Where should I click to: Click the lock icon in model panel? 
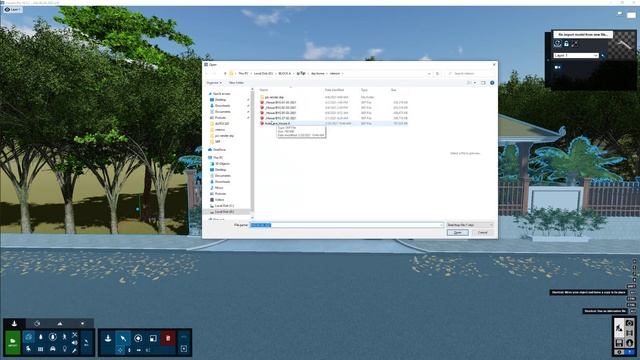click(566, 44)
